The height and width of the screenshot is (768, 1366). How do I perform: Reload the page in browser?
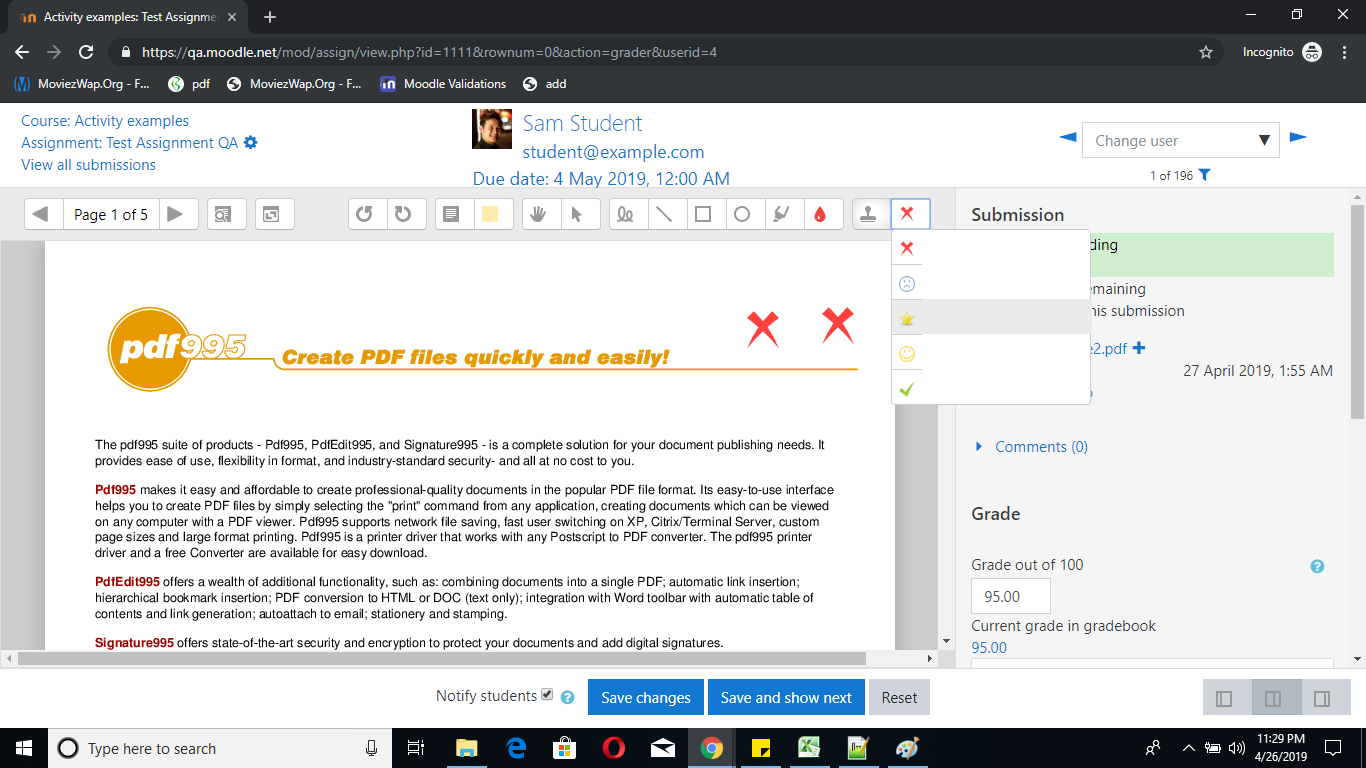coord(87,52)
